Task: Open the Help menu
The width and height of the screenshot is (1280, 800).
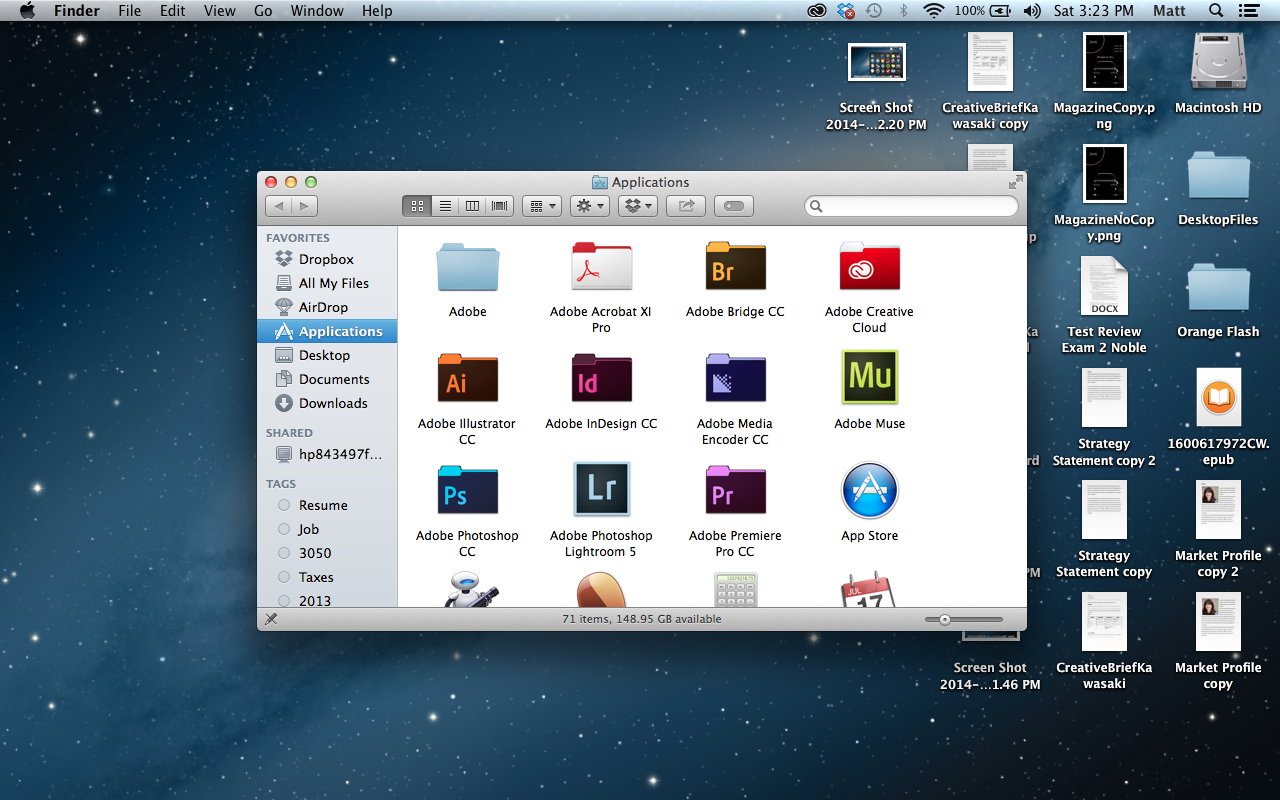Action: (x=377, y=11)
